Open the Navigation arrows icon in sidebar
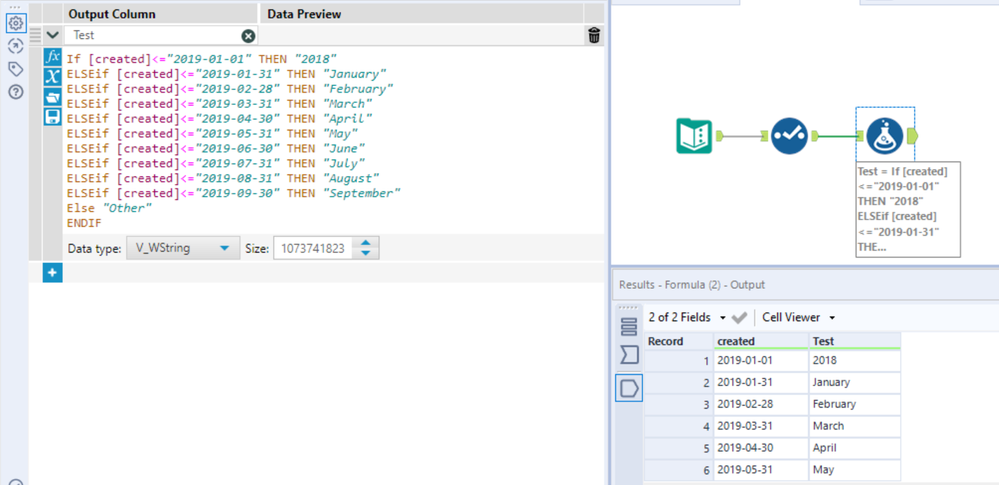The height and width of the screenshot is (485, 999). 16,46
